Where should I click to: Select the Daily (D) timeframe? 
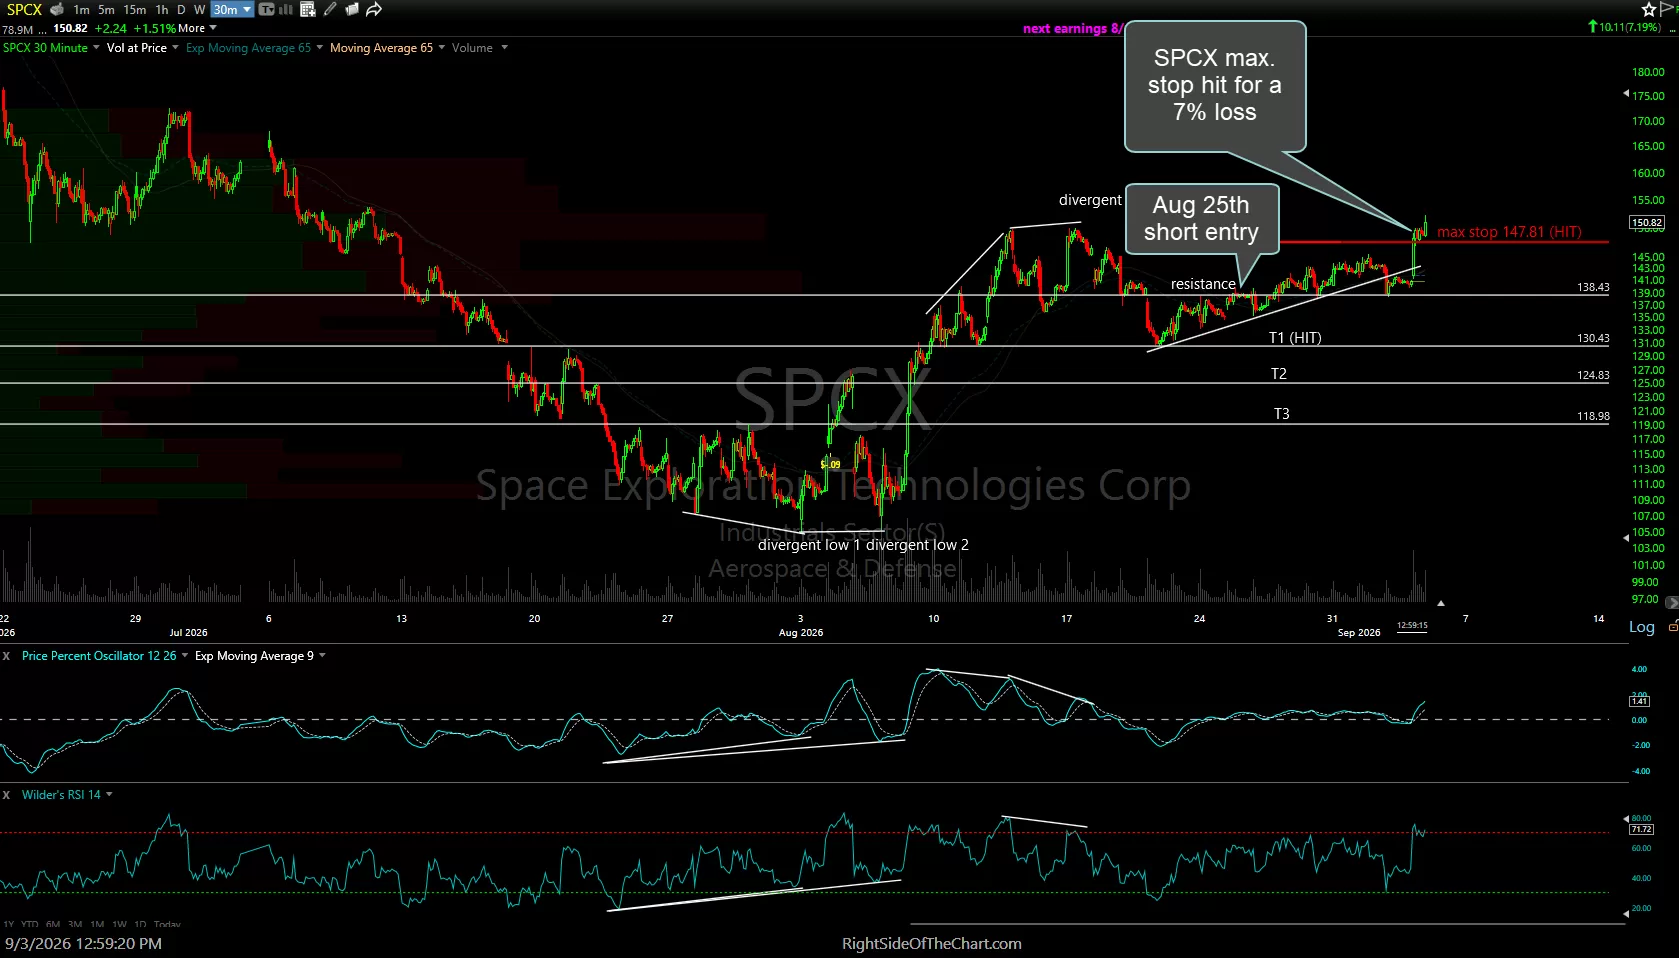tap(181, 10)
